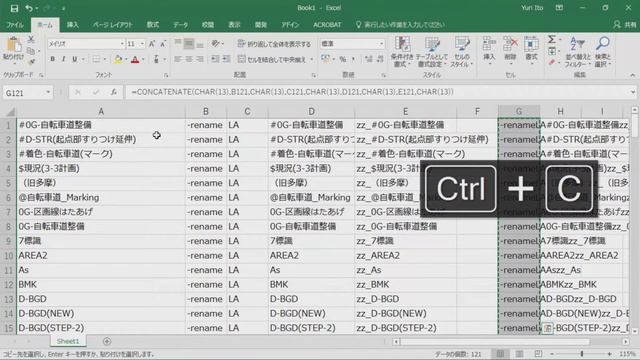
Task: Click the phonetic guide (furigana) icon
Action: click(x=156, y=60)
